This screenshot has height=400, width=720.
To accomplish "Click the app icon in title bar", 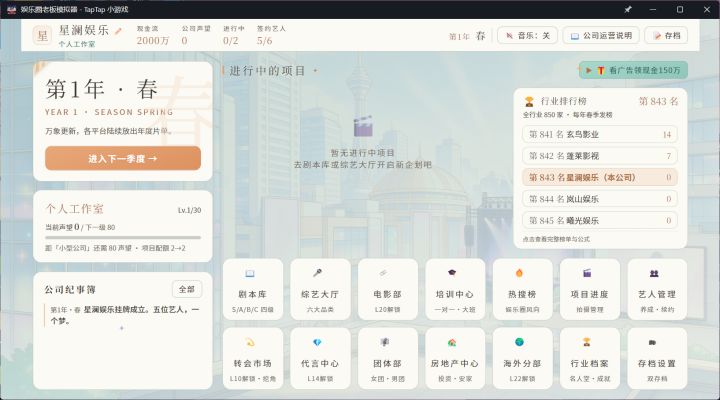I will (11, 9).
